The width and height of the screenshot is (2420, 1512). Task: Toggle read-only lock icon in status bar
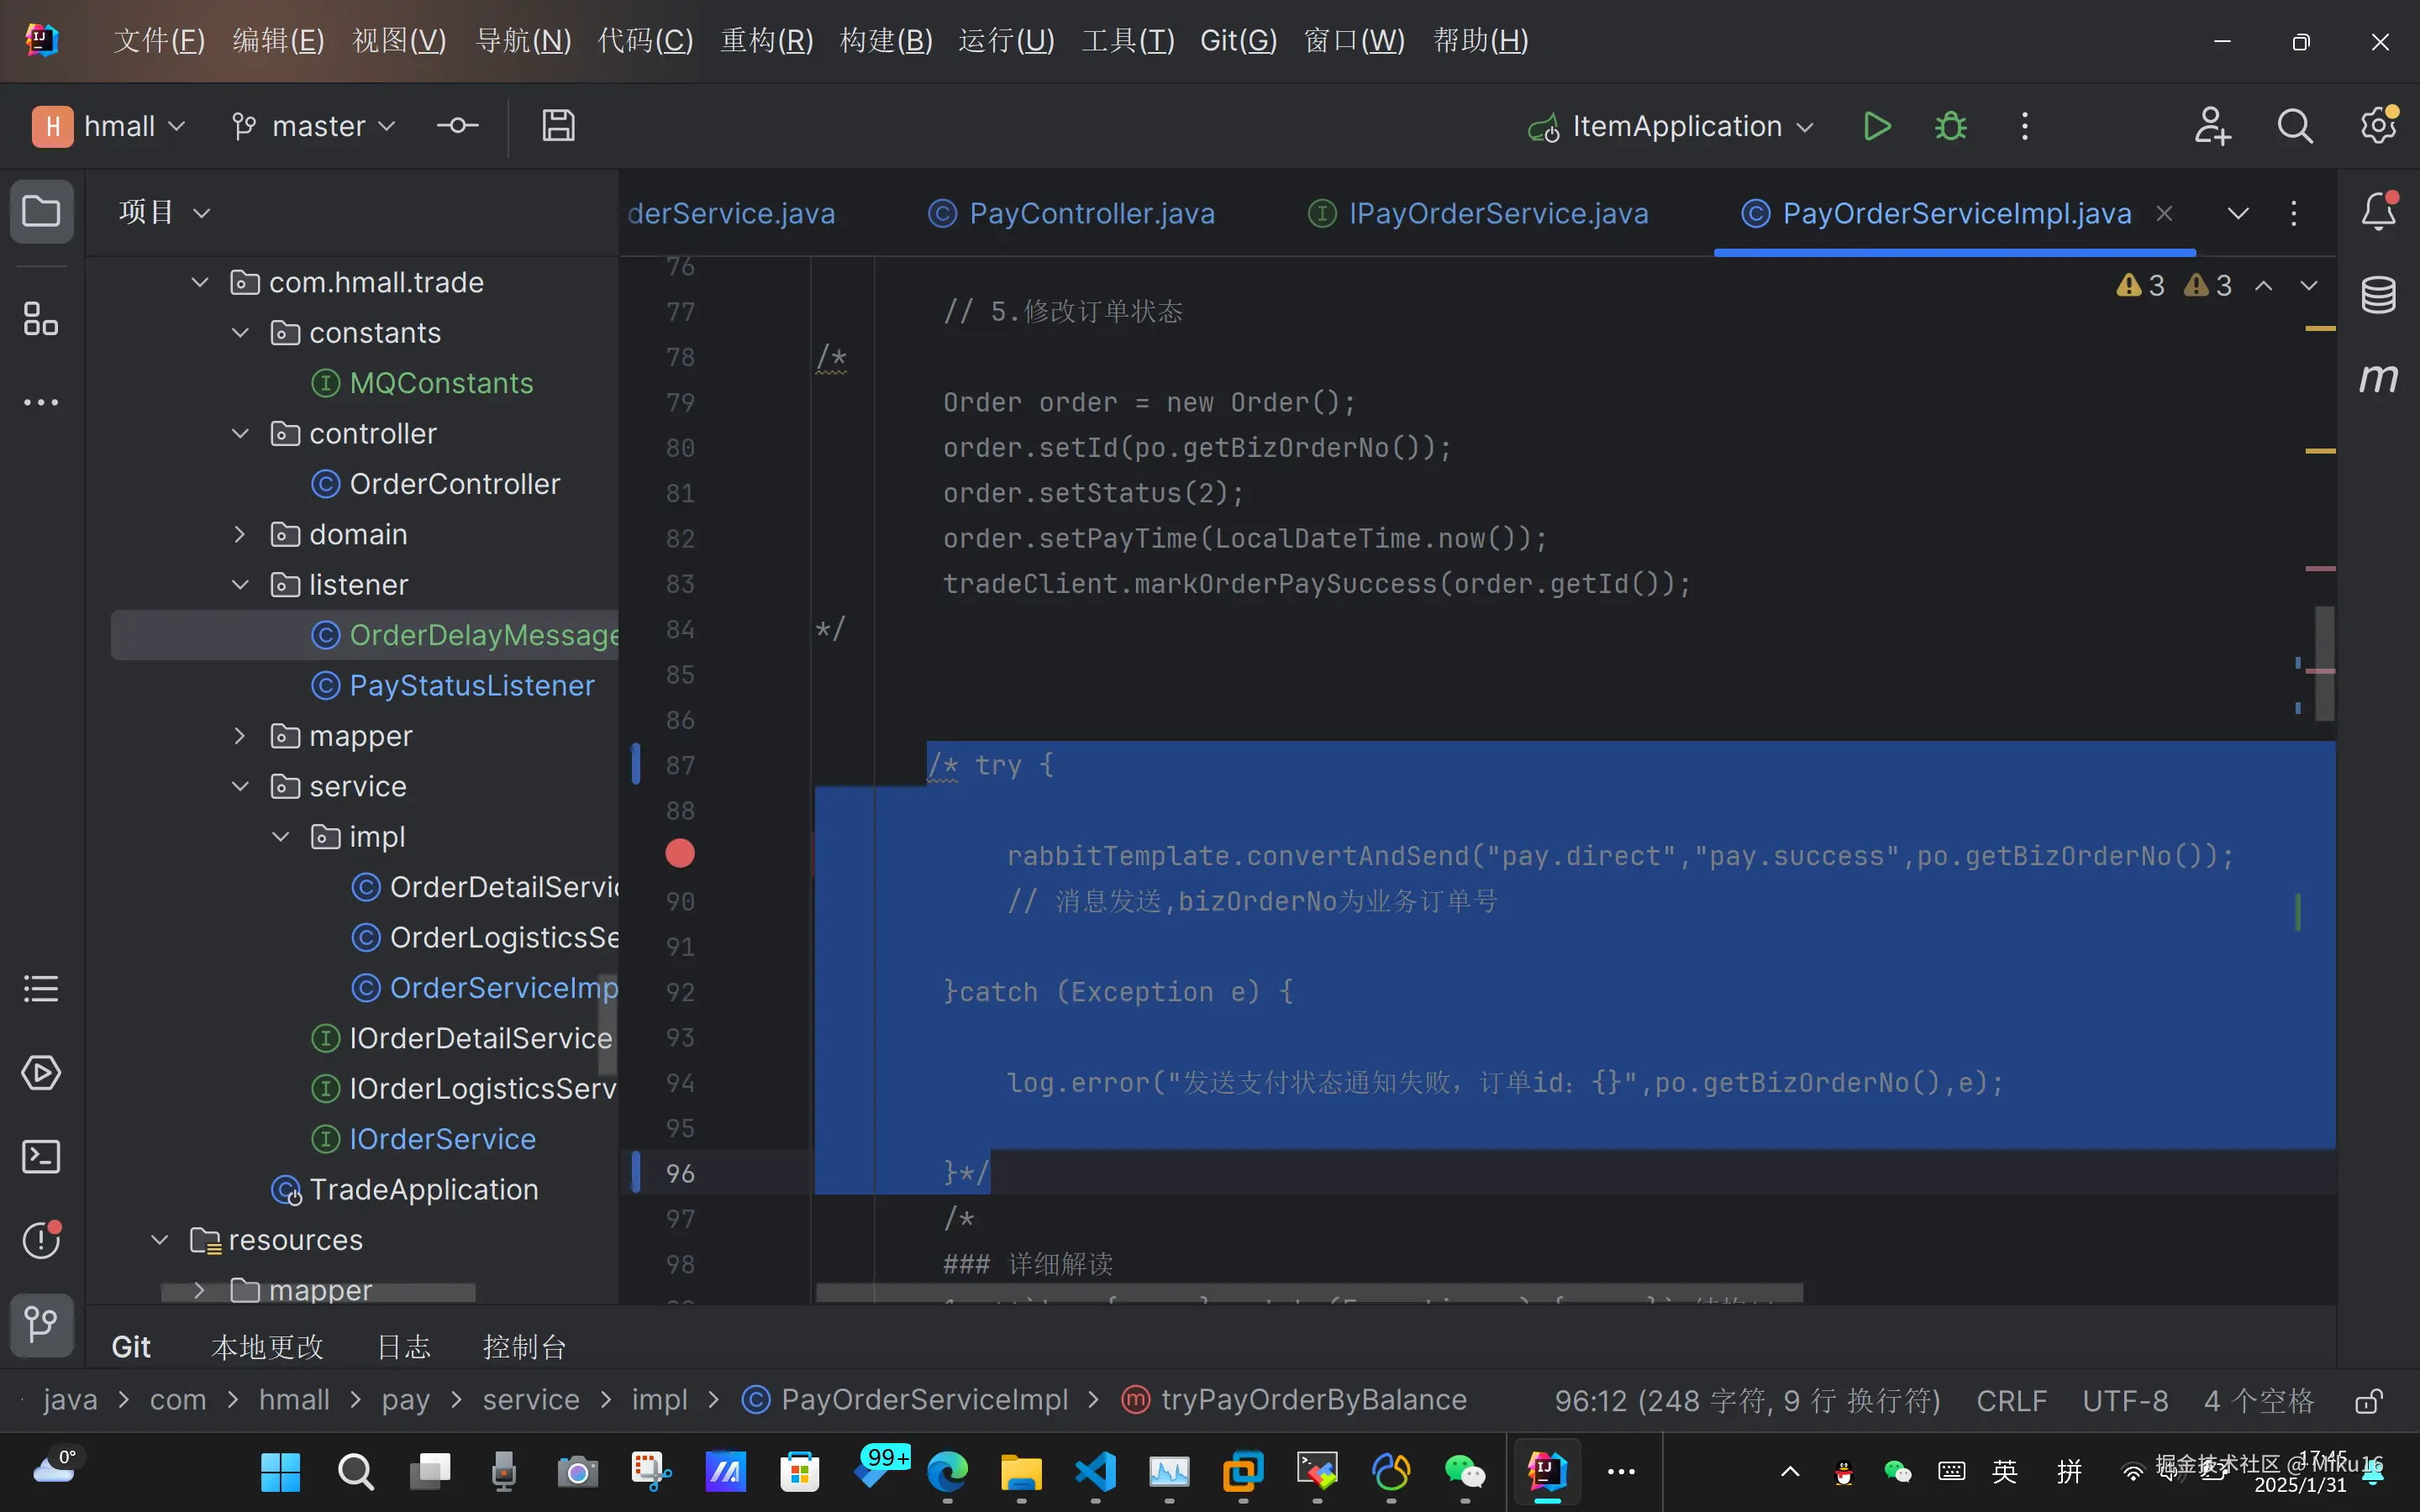tap(2368, 1400)
